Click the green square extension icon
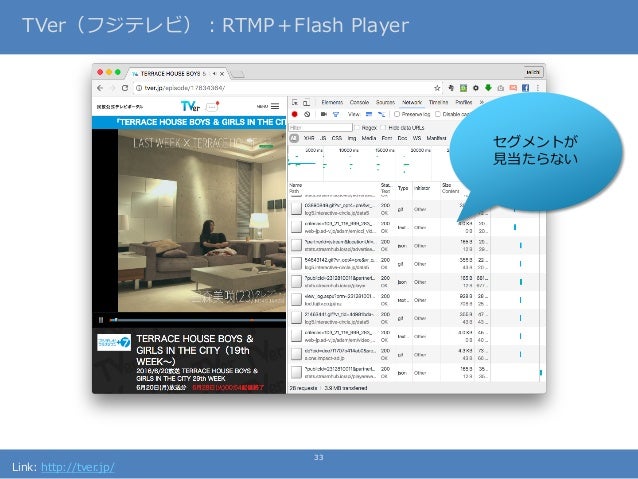Screen dimensions: 638x479 click(x=463, y=87)
